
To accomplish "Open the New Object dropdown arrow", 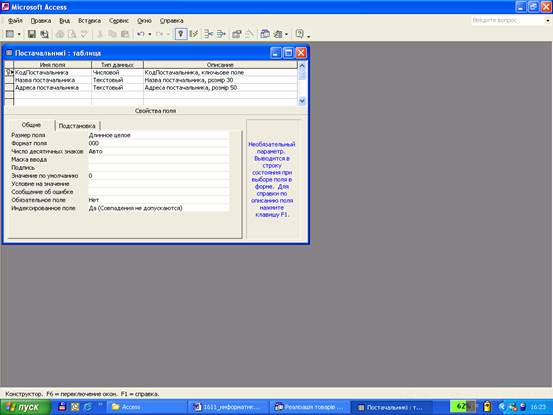I will tap(286, 34).
